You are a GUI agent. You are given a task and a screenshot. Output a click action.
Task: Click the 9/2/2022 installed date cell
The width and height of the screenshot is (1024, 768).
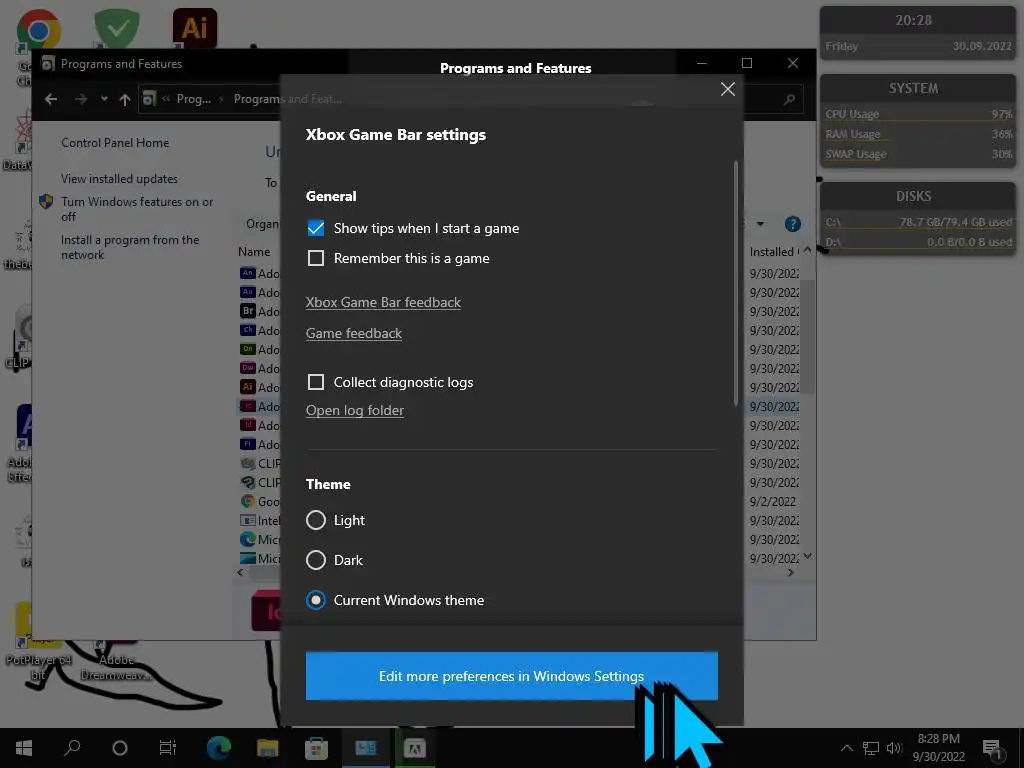[x=773, y=502]
